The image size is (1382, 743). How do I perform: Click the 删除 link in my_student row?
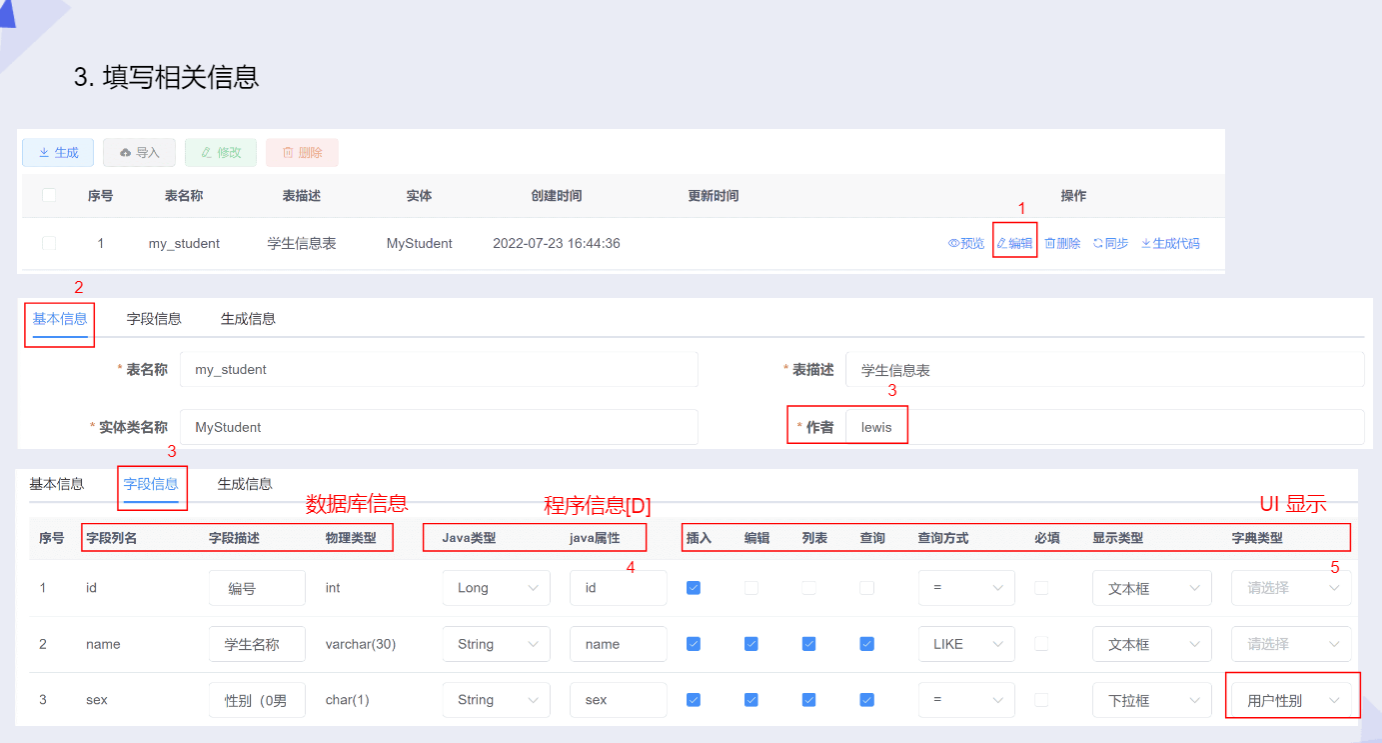1062,243
